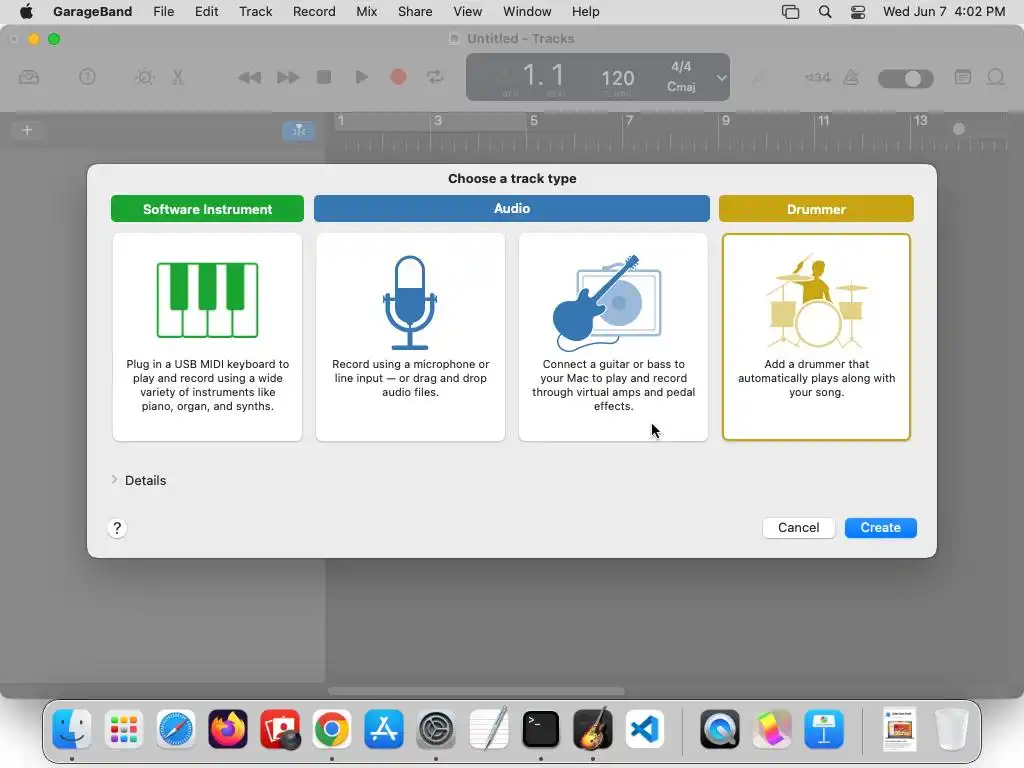Viewport: 1024px width, 768px height.
Task: Create the selected track type
Action: [x=880, y=528]
